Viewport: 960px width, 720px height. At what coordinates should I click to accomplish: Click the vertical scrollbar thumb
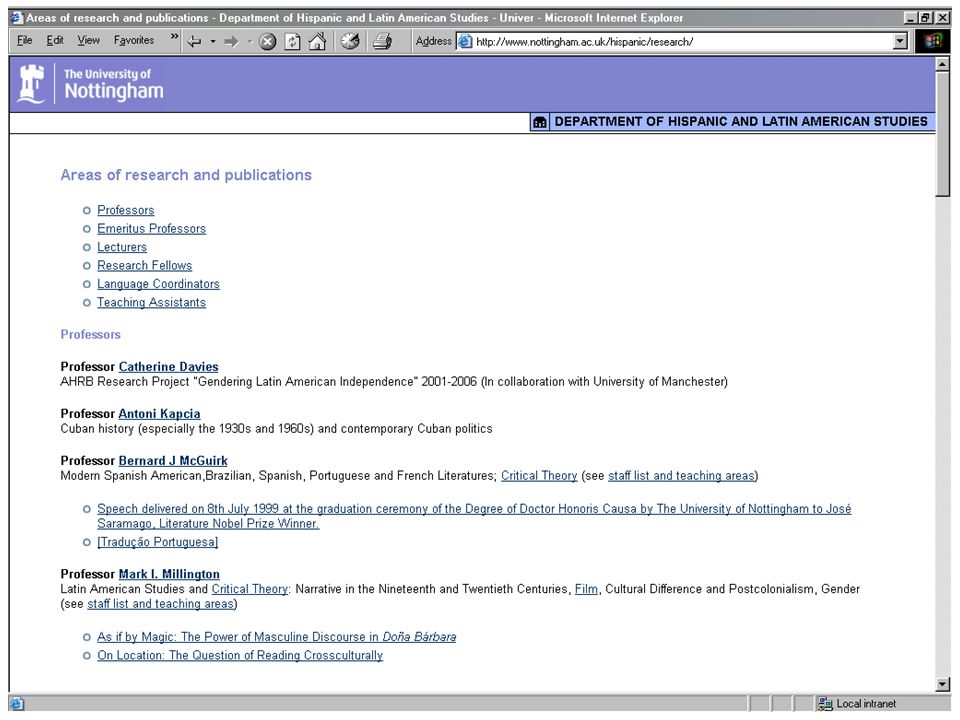click(x=943, y=134)
